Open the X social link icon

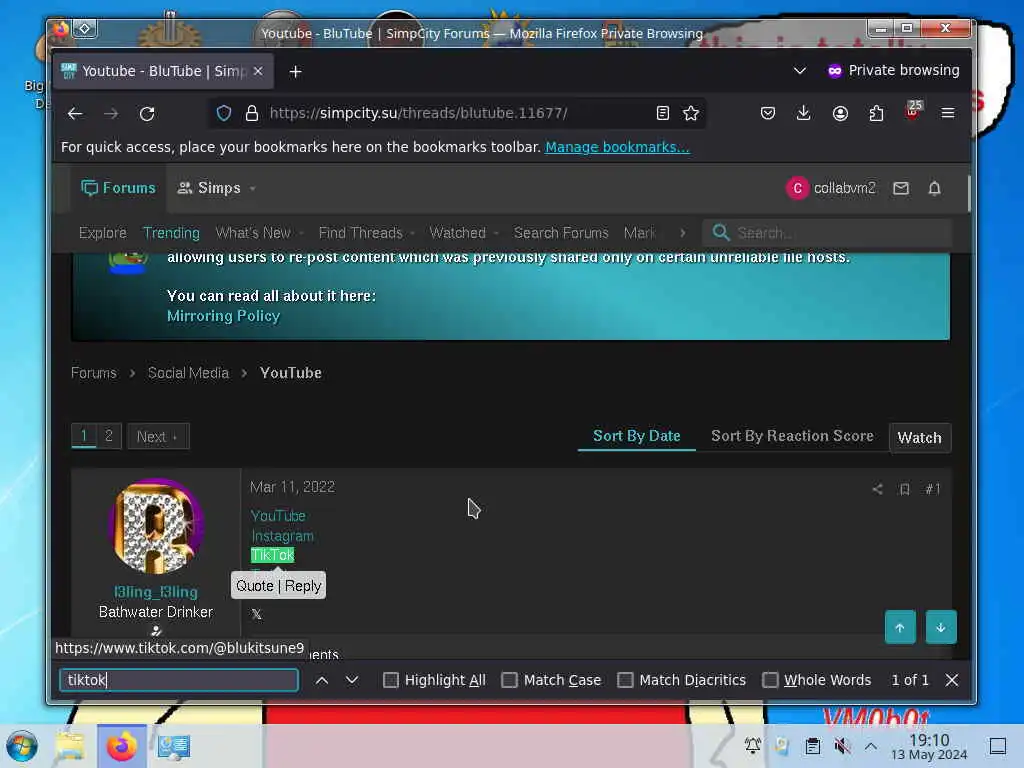point(257,614)
